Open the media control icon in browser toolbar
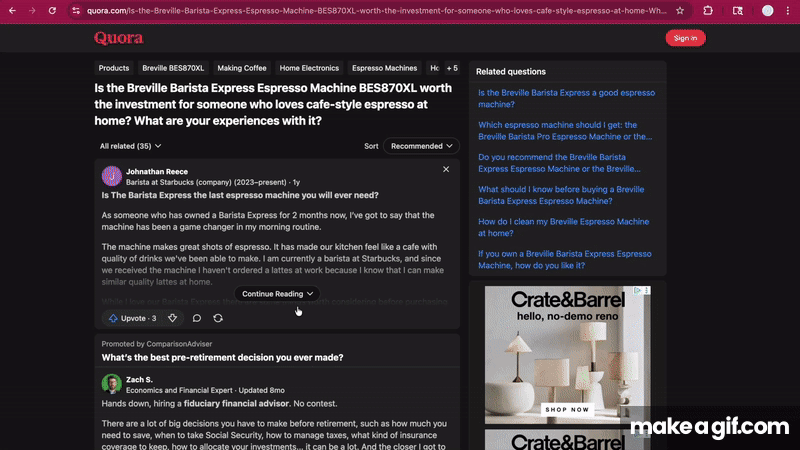The width and height of the screenshot is (800, 450). (x=738, y=11)
